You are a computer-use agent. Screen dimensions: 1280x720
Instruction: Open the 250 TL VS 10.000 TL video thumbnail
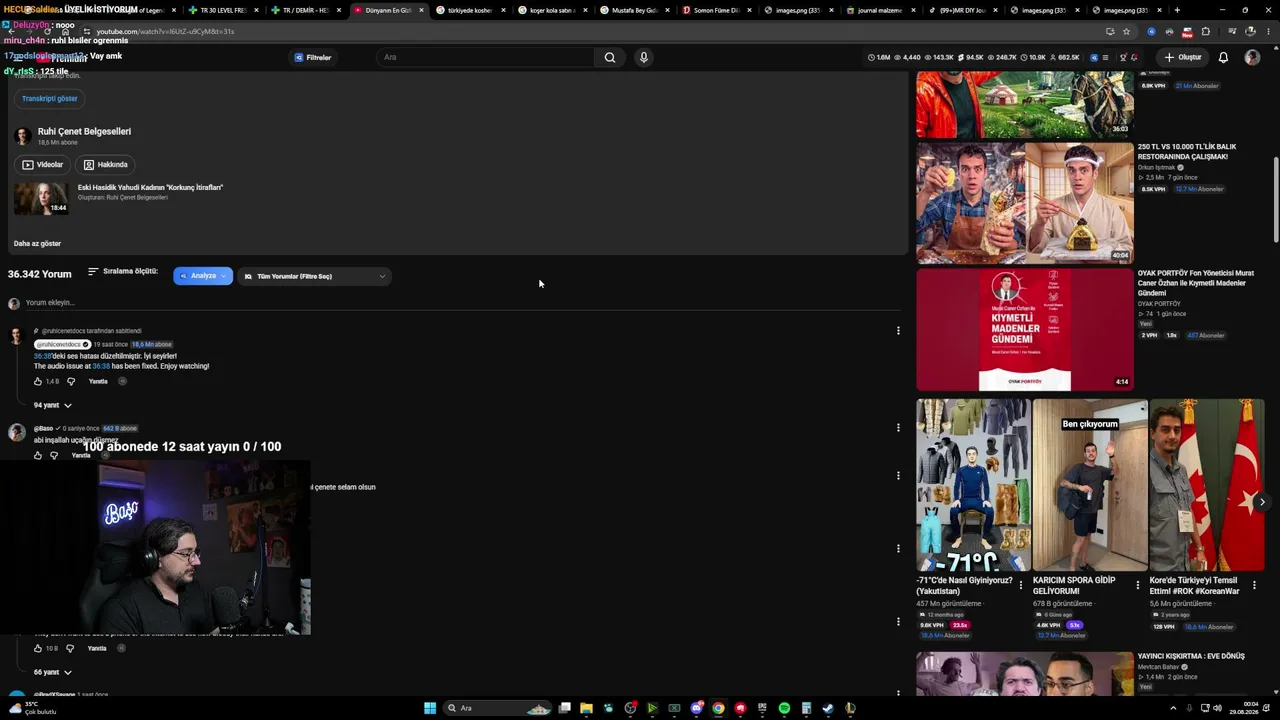[x=1025, y=202]
